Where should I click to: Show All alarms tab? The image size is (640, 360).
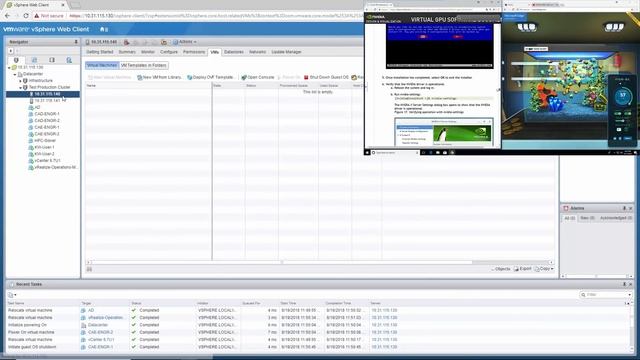coord(569,218)
